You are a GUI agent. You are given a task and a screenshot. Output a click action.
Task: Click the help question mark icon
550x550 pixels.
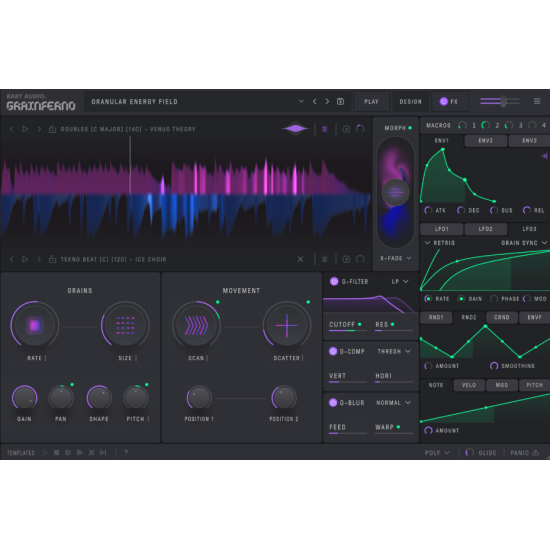pyautogui.click(x=126, y=452)
